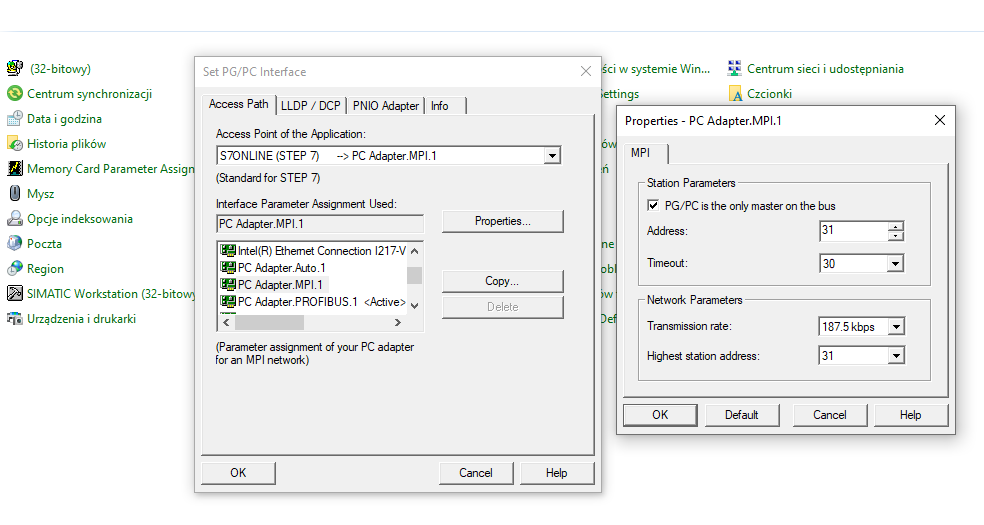Image resolution: width=984 pixels, height=525 pixels.
Task: Increase the Address value with up arrow
Action: click(896, 226)
